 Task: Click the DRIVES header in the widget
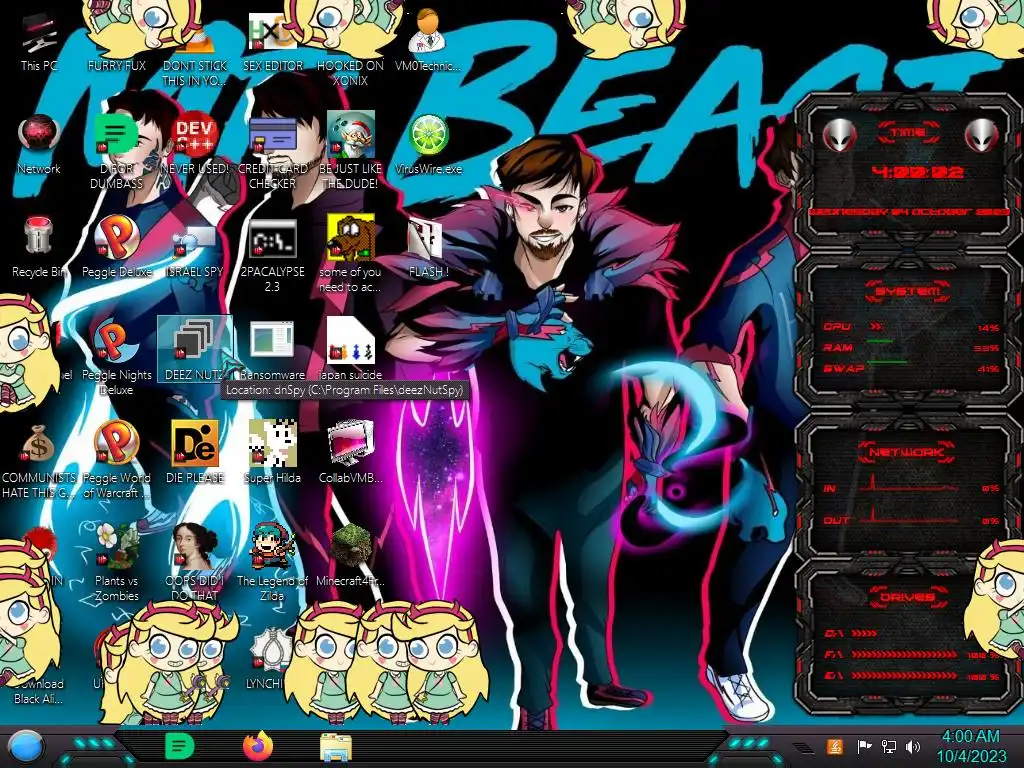[x=908, y=596]
